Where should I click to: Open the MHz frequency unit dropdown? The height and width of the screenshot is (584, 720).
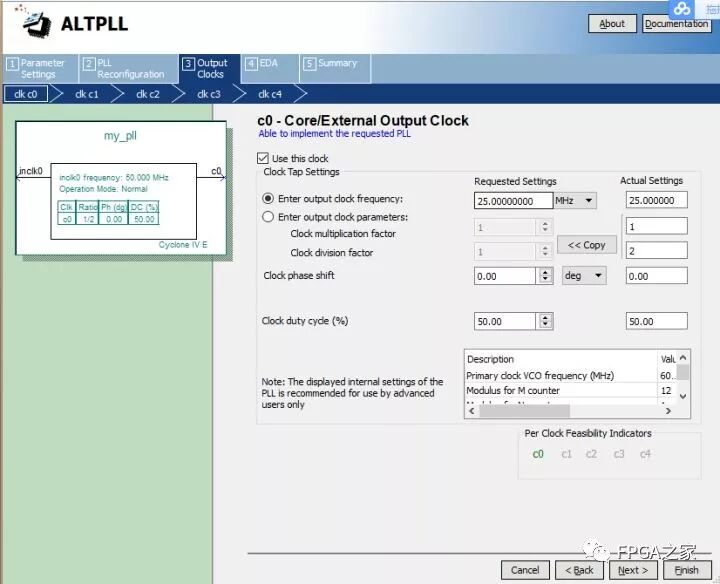[x=575, y=200]
